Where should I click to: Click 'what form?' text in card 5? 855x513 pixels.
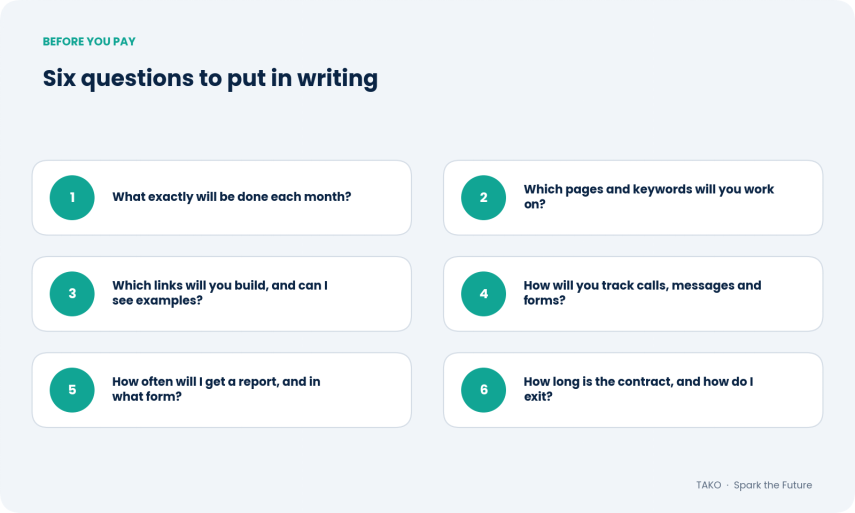pos(147,396)
